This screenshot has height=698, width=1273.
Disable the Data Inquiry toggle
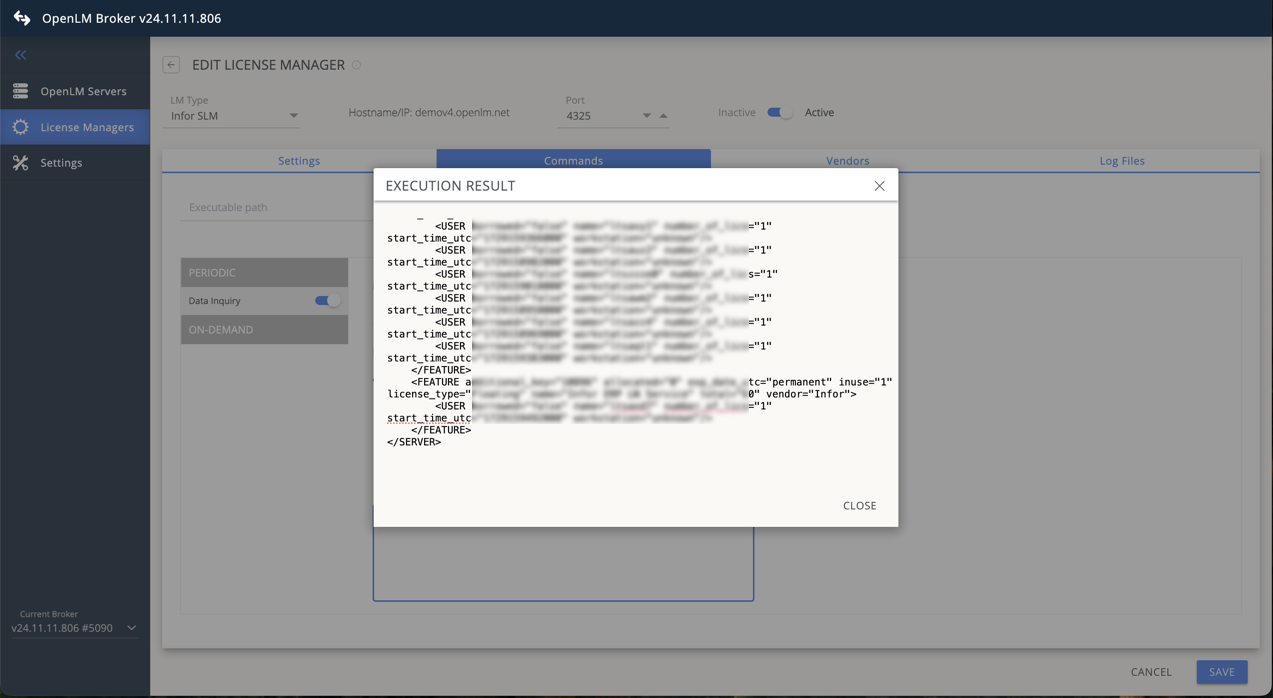(325, 300)
